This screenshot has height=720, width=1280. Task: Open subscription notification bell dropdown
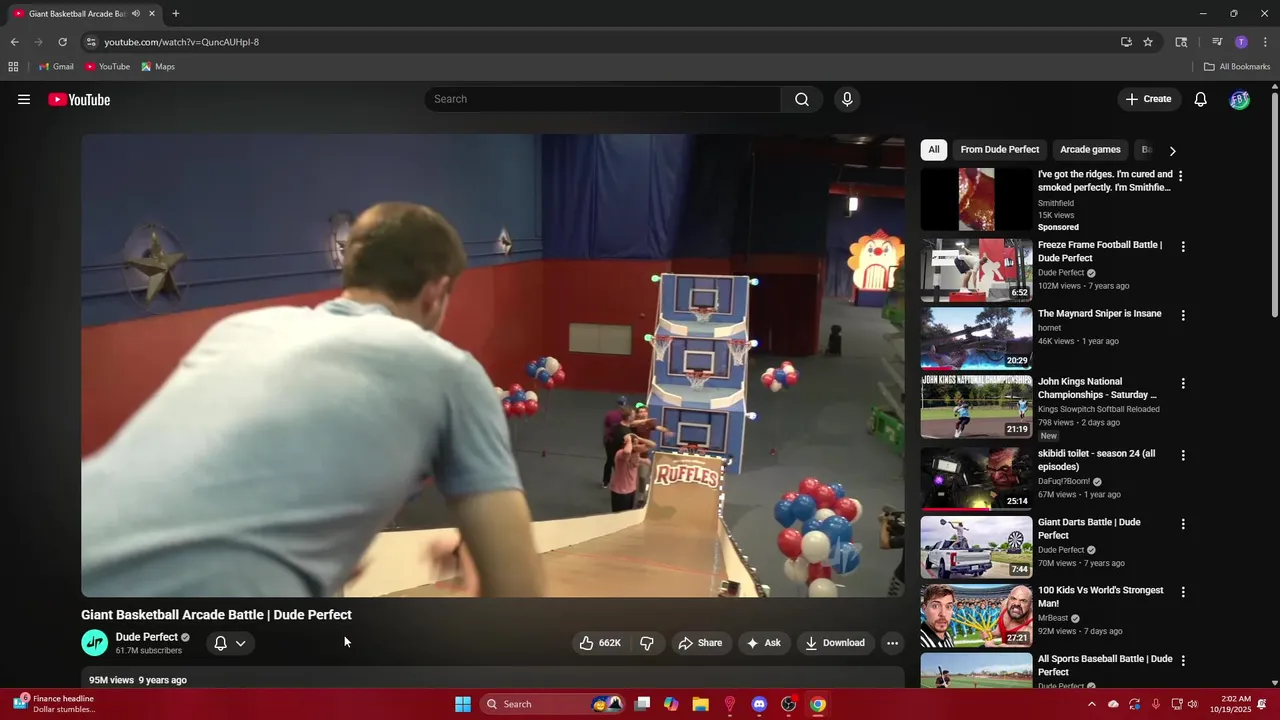[230, 643]
